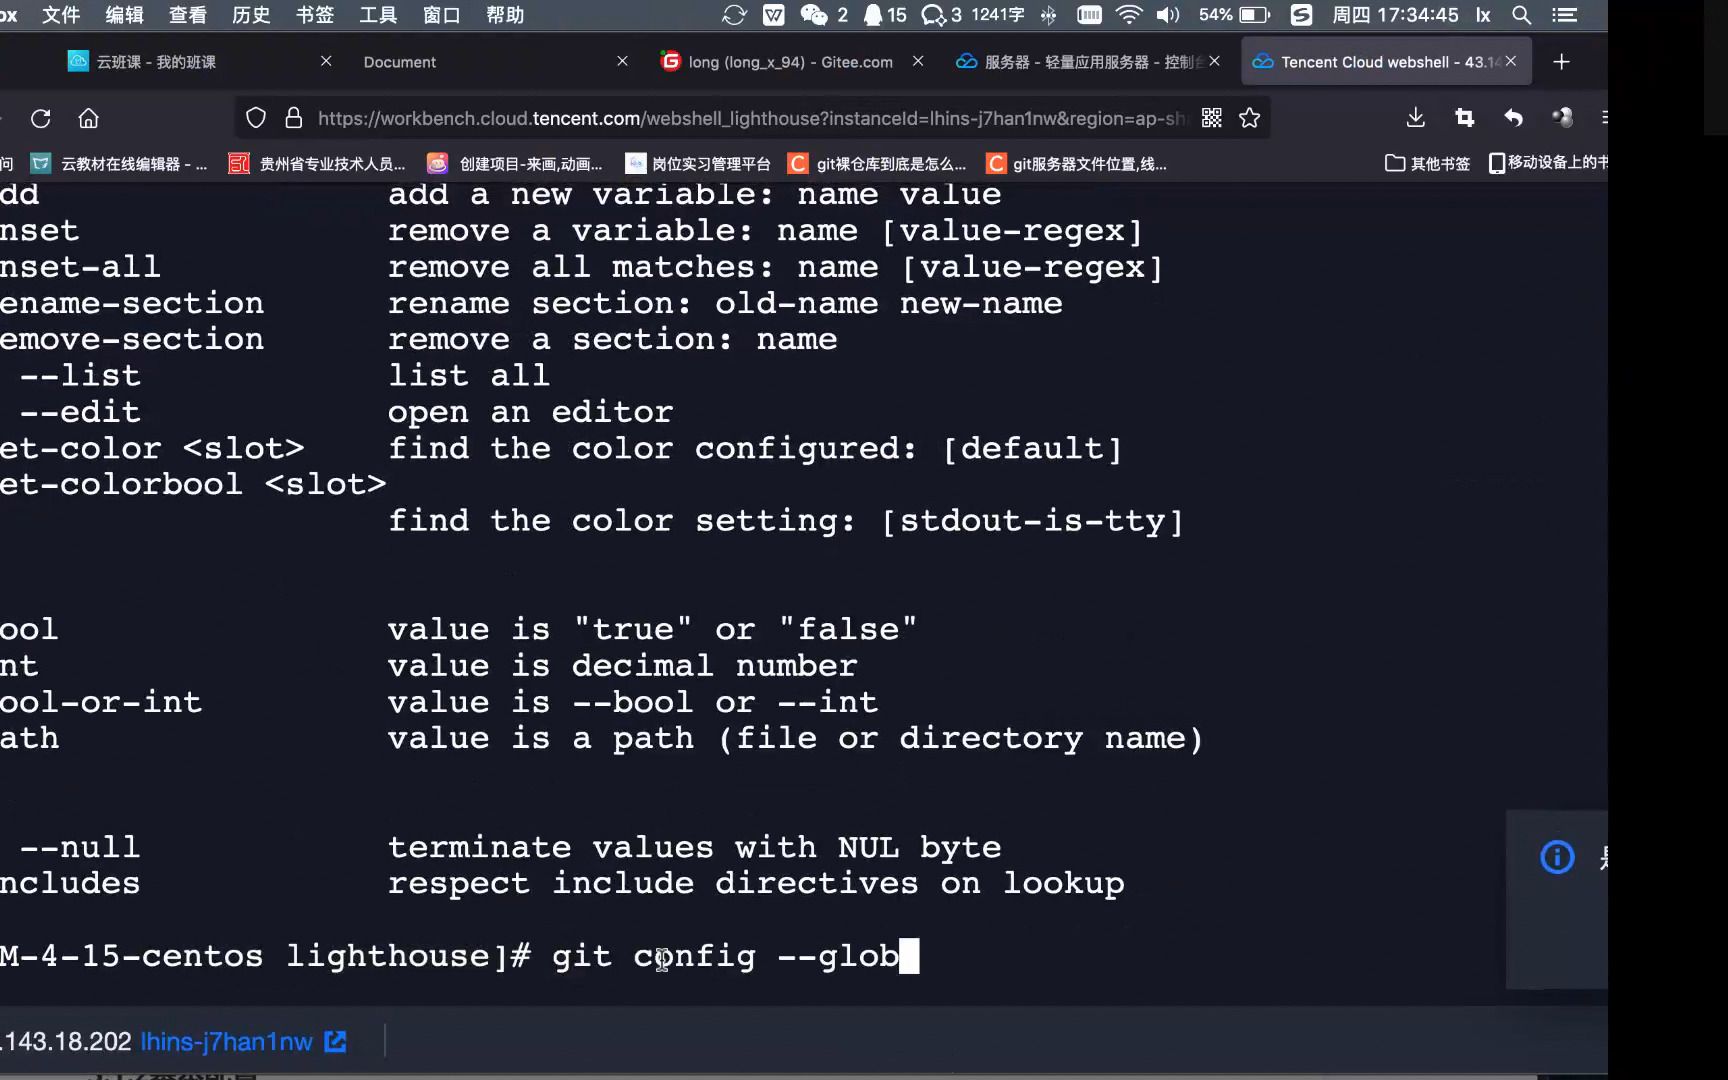Open bookmark 云教材在线编辑器
The width and height of the screenshot is (1728, 1080).
[x=120, y=164]
